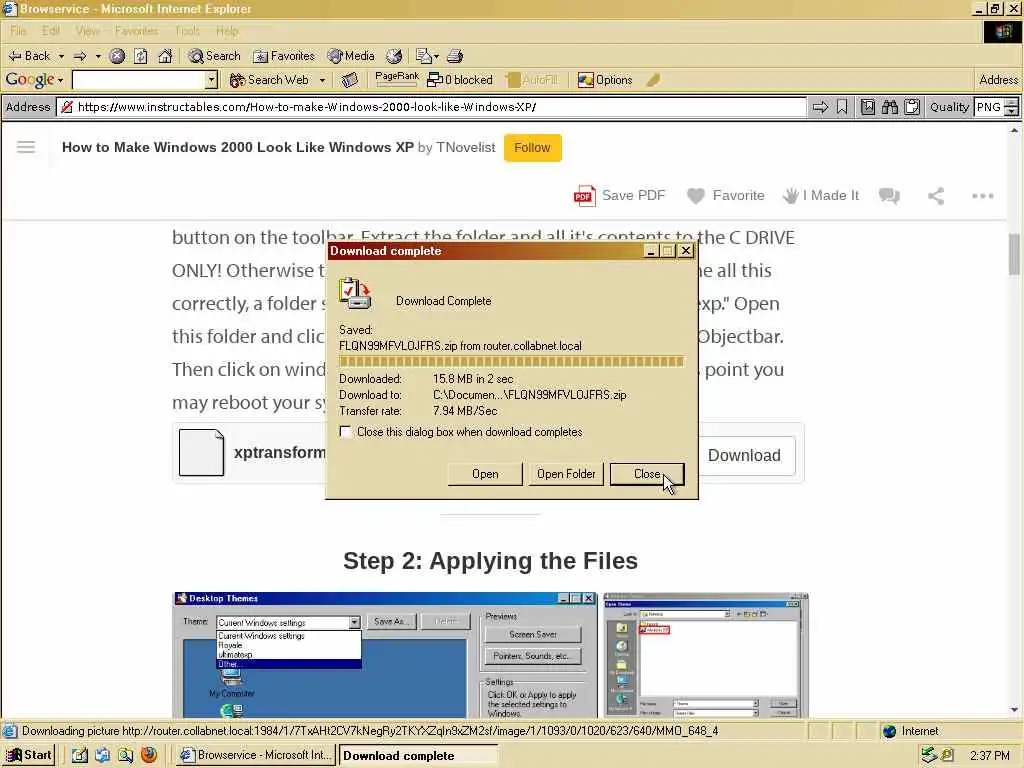
Task: Click the Save Theme dialog thumbnail
Action: 706,655
